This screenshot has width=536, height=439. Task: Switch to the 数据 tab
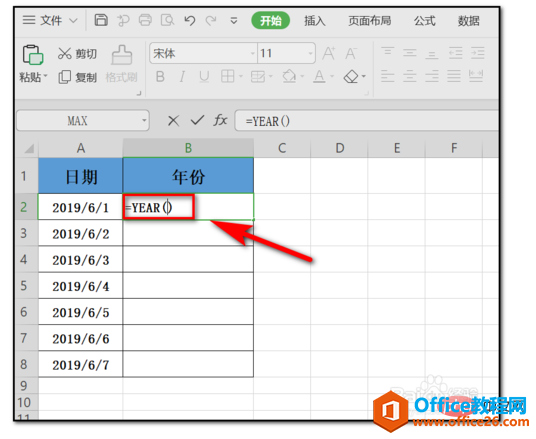tap(469, 21)
